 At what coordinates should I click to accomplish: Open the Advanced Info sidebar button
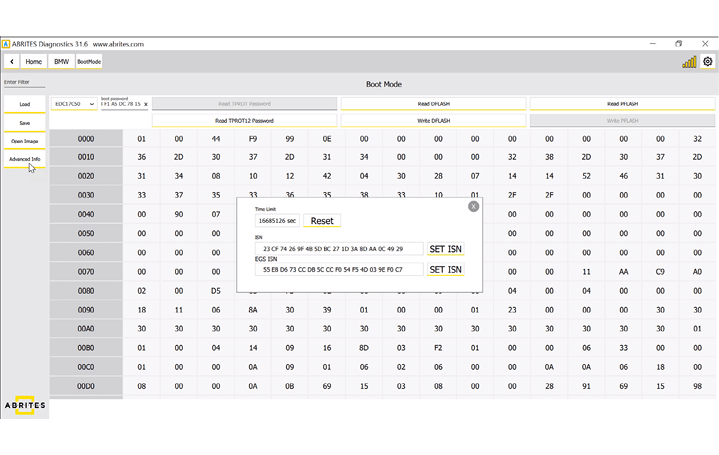click(x=25, y=159)
